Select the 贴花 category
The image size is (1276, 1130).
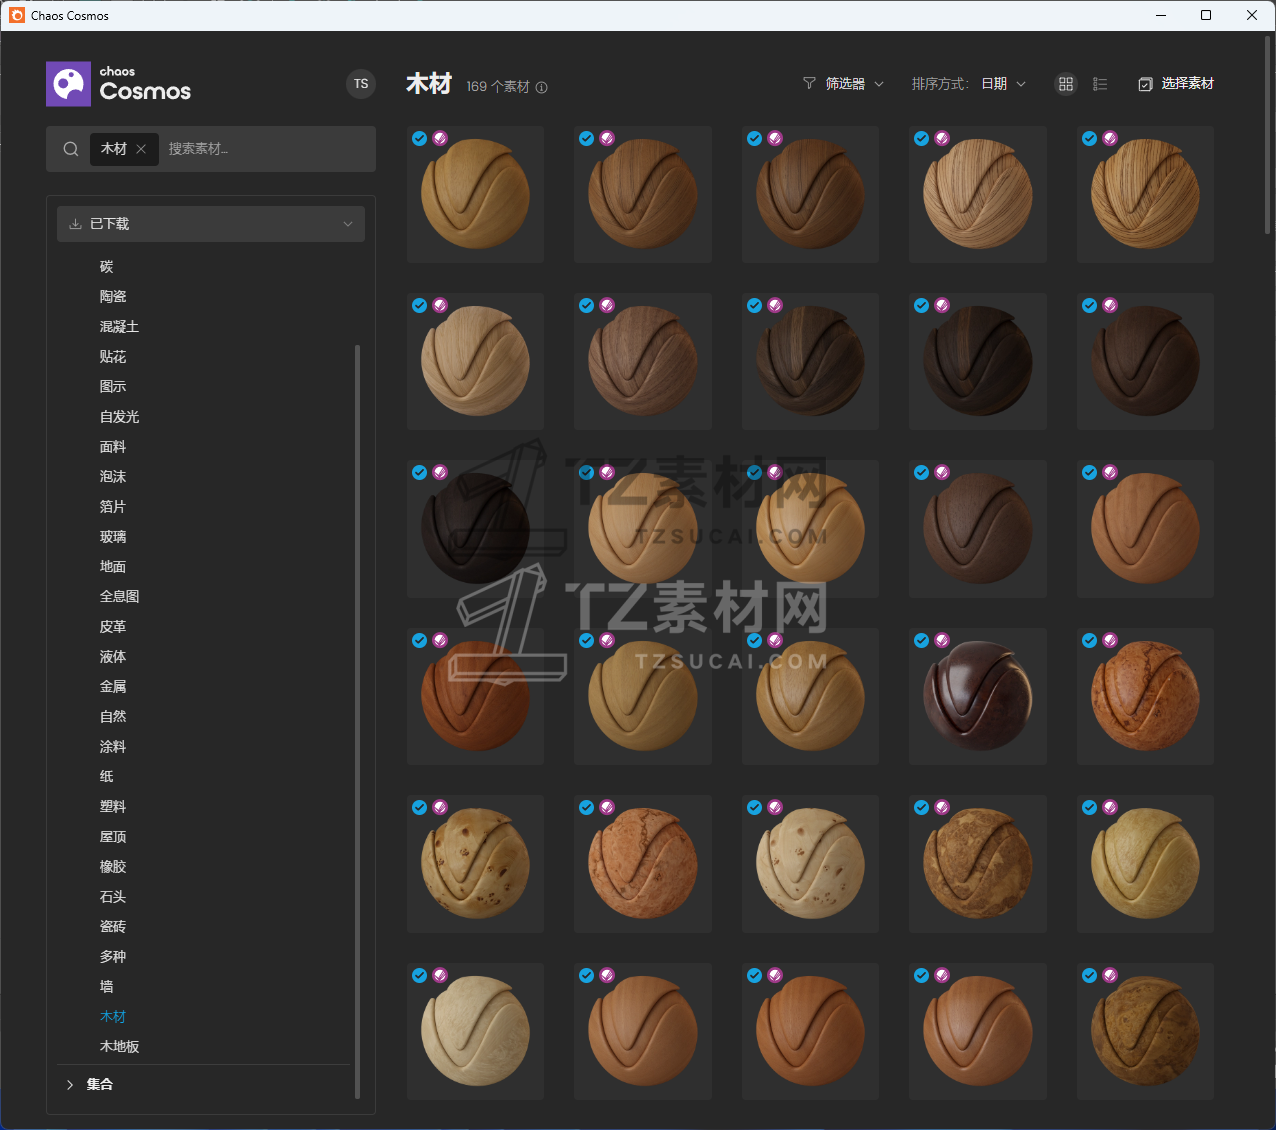click(x=113, y=357)
